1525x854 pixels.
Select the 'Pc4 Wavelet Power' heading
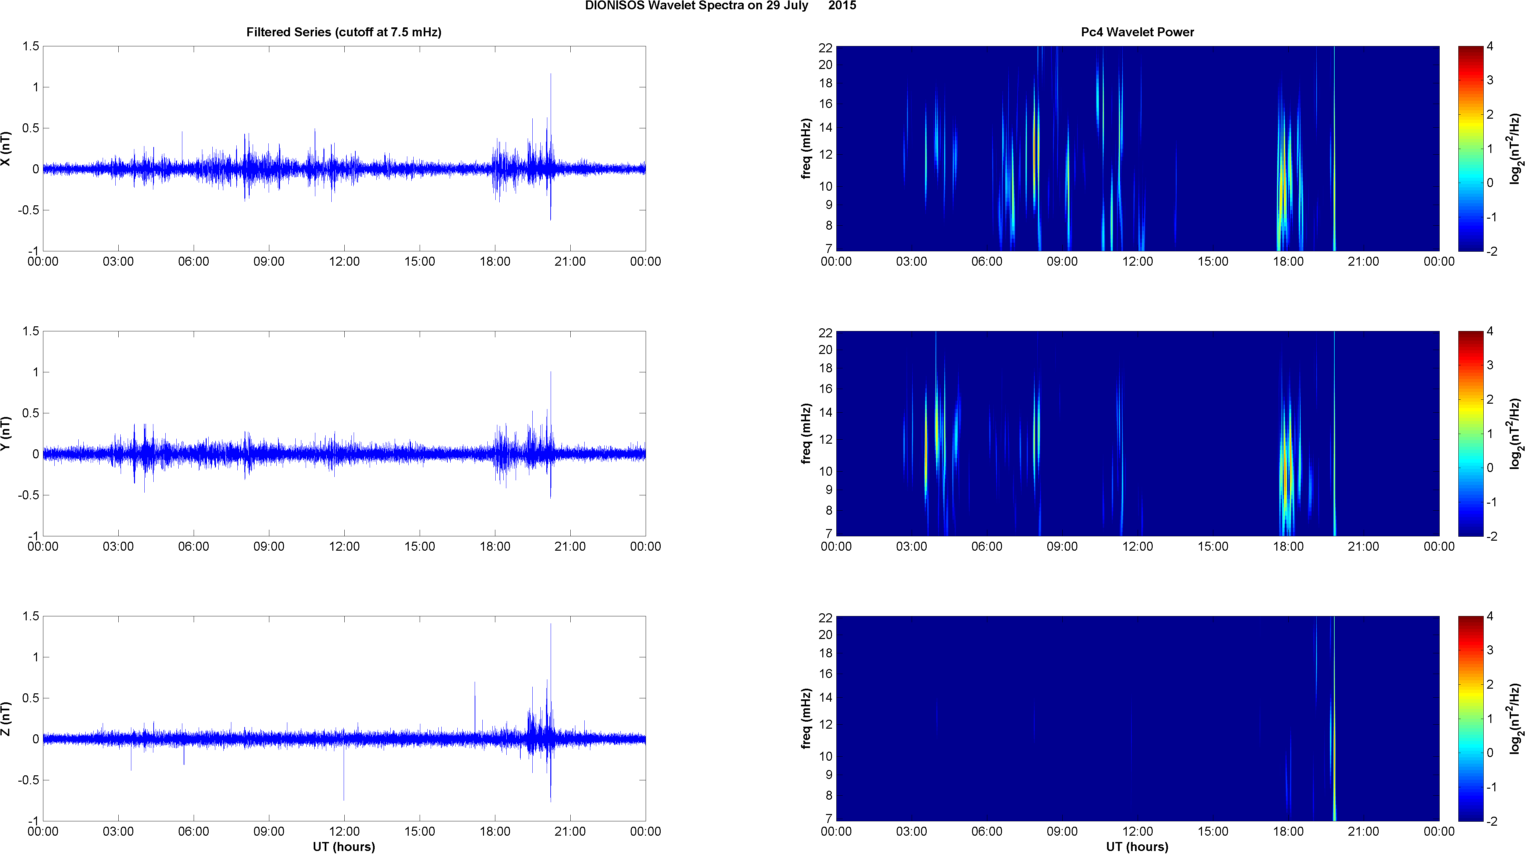tap(1137, 32)
